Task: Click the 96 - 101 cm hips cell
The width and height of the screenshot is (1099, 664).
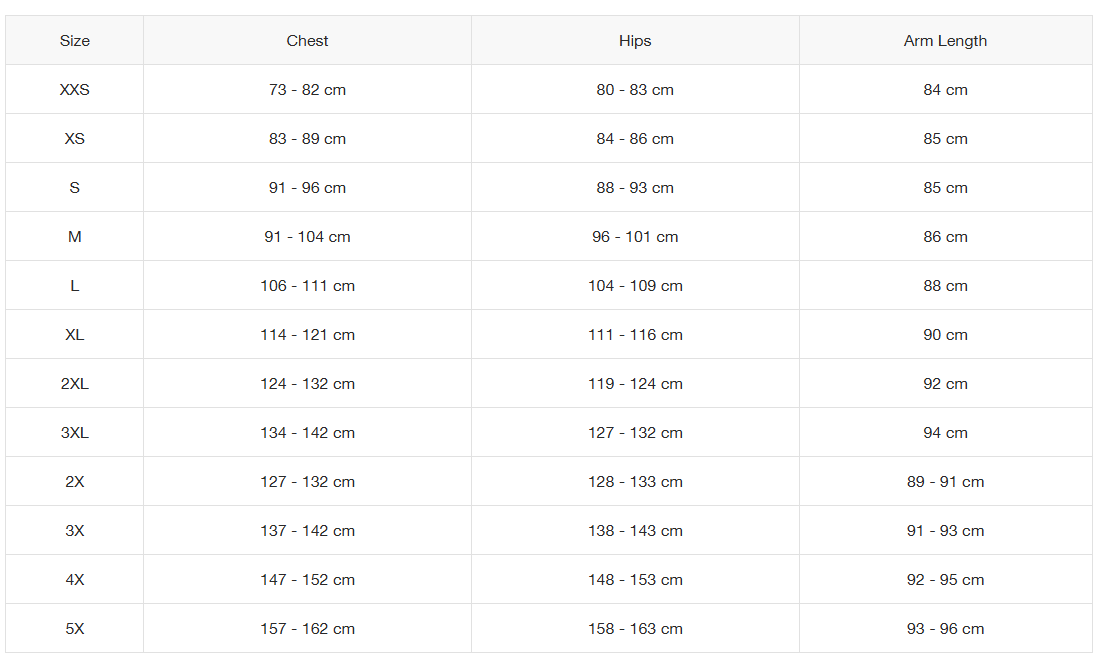Action: pyautogui.click(x=635, y=237)
